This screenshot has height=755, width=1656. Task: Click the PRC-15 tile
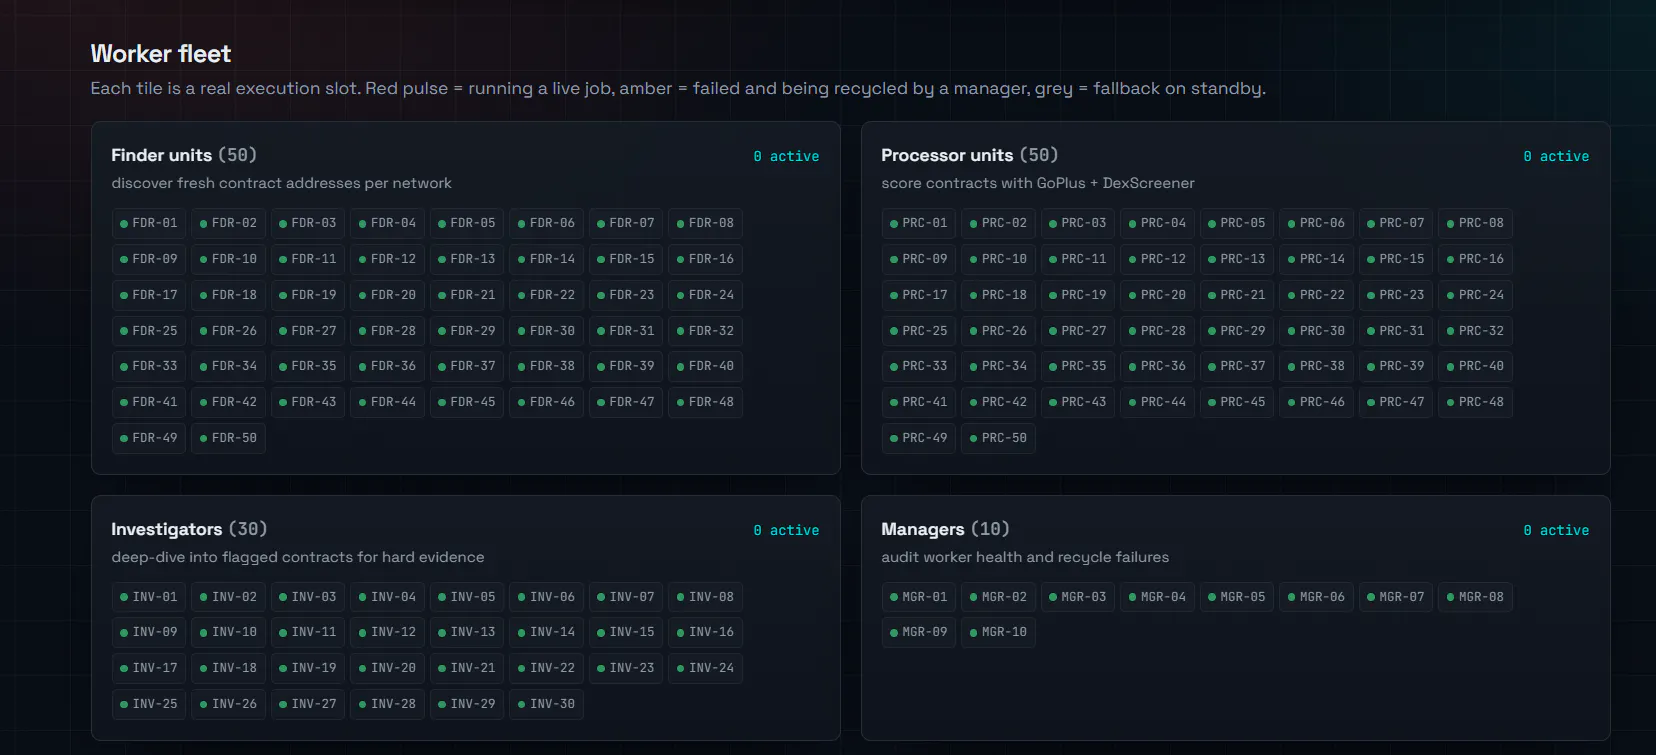pos(1396,259)
